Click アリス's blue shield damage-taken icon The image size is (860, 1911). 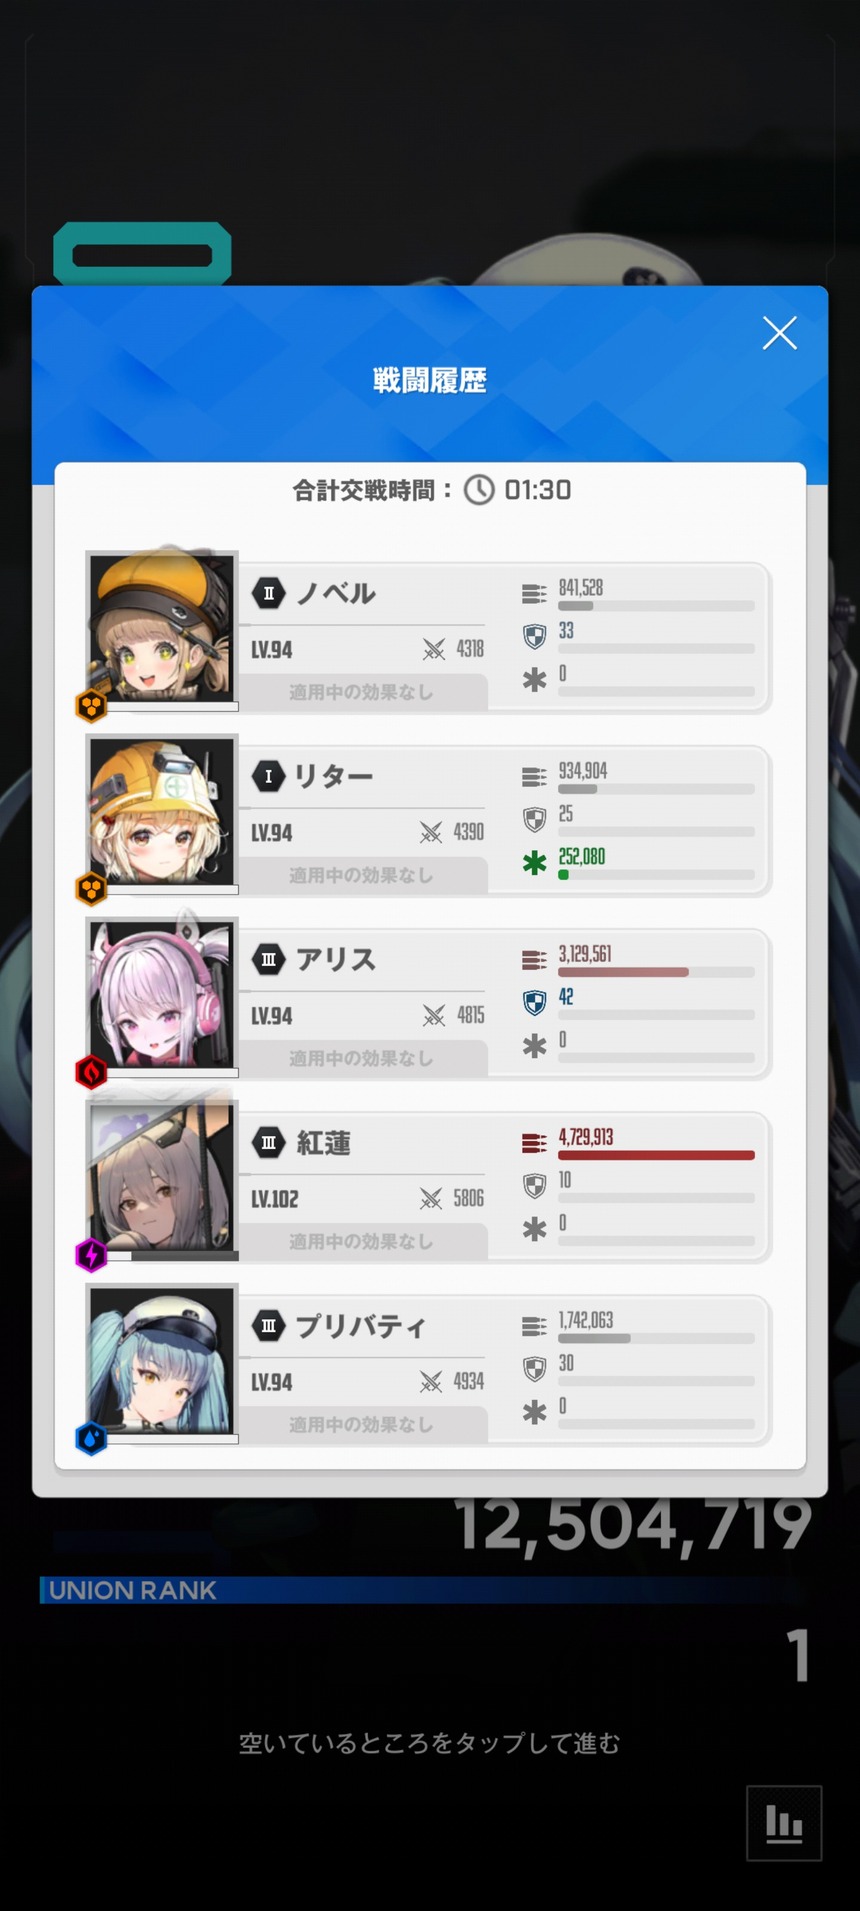pos(535,1003)
